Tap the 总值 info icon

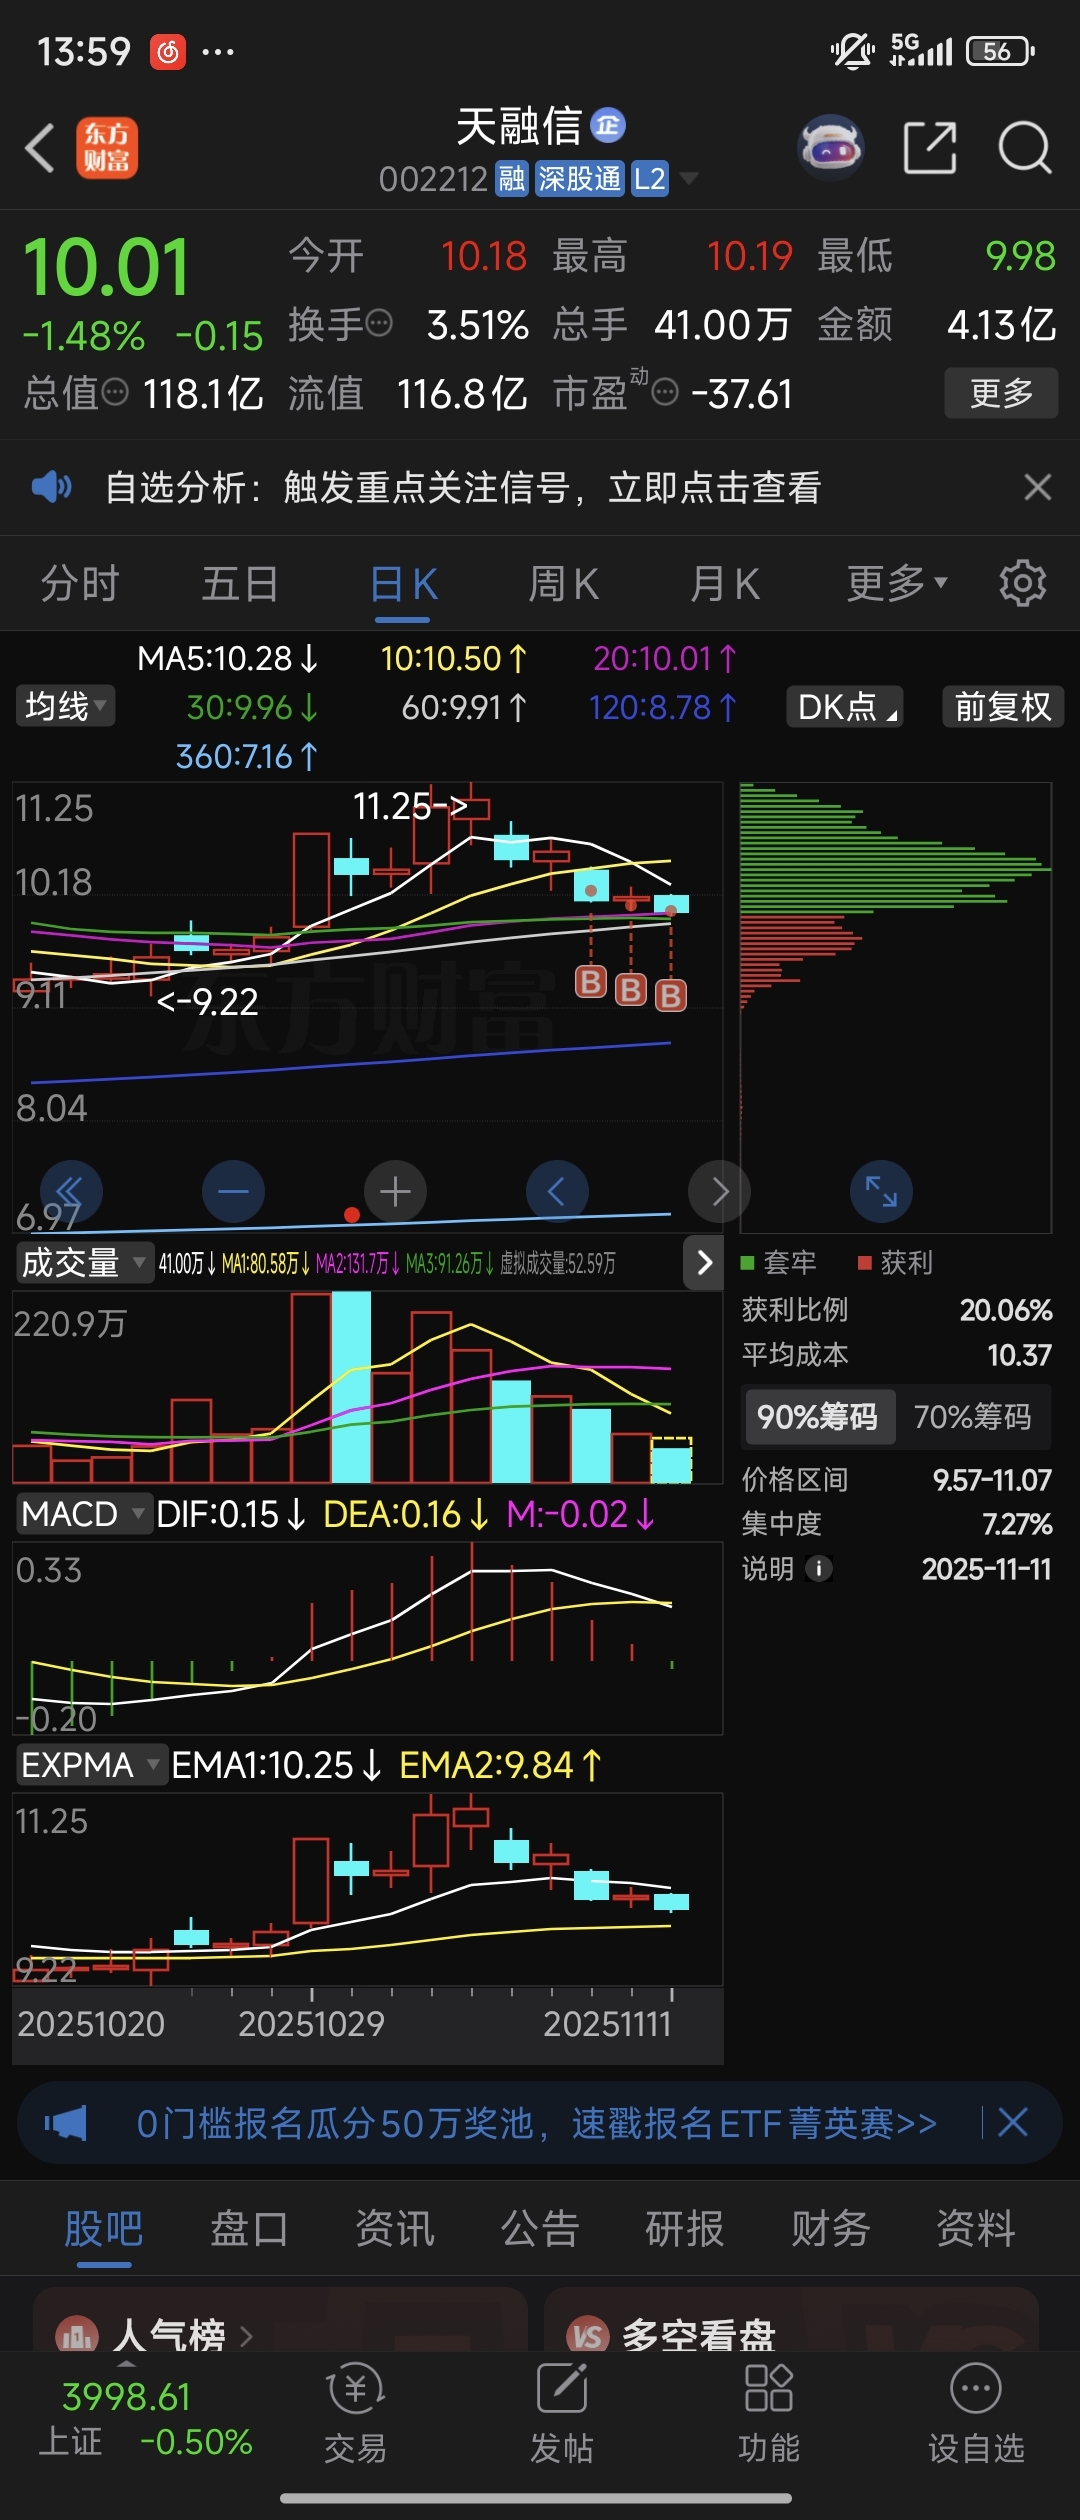(115, 392)
